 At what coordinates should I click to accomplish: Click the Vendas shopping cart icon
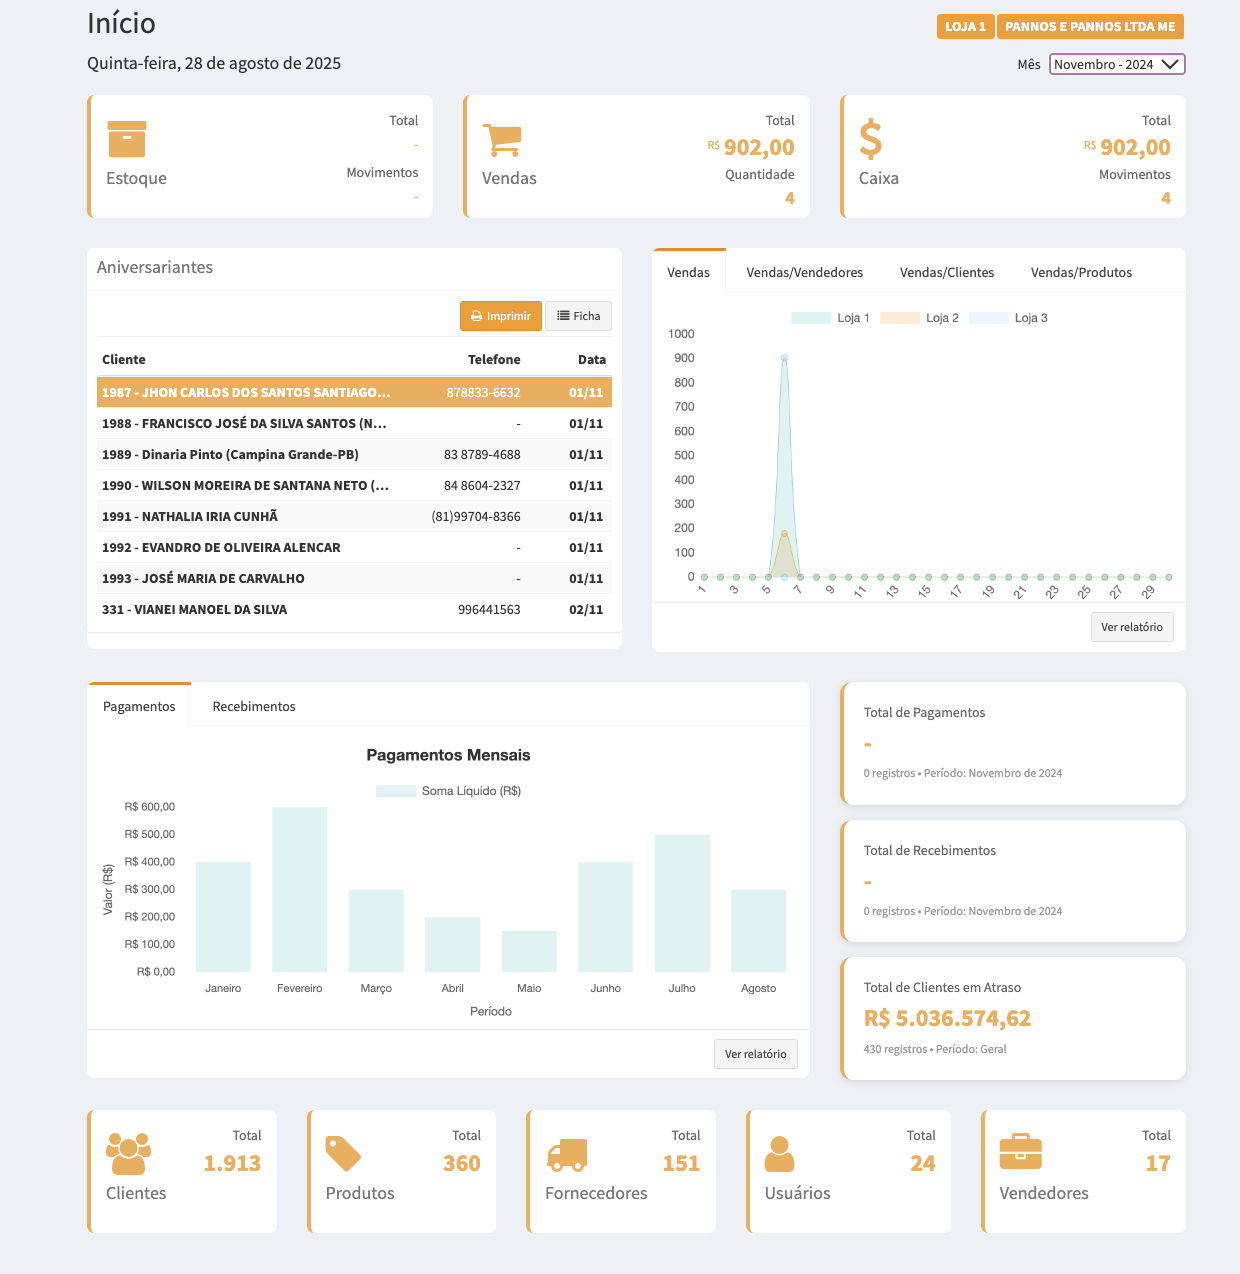[x=502, y=140]
